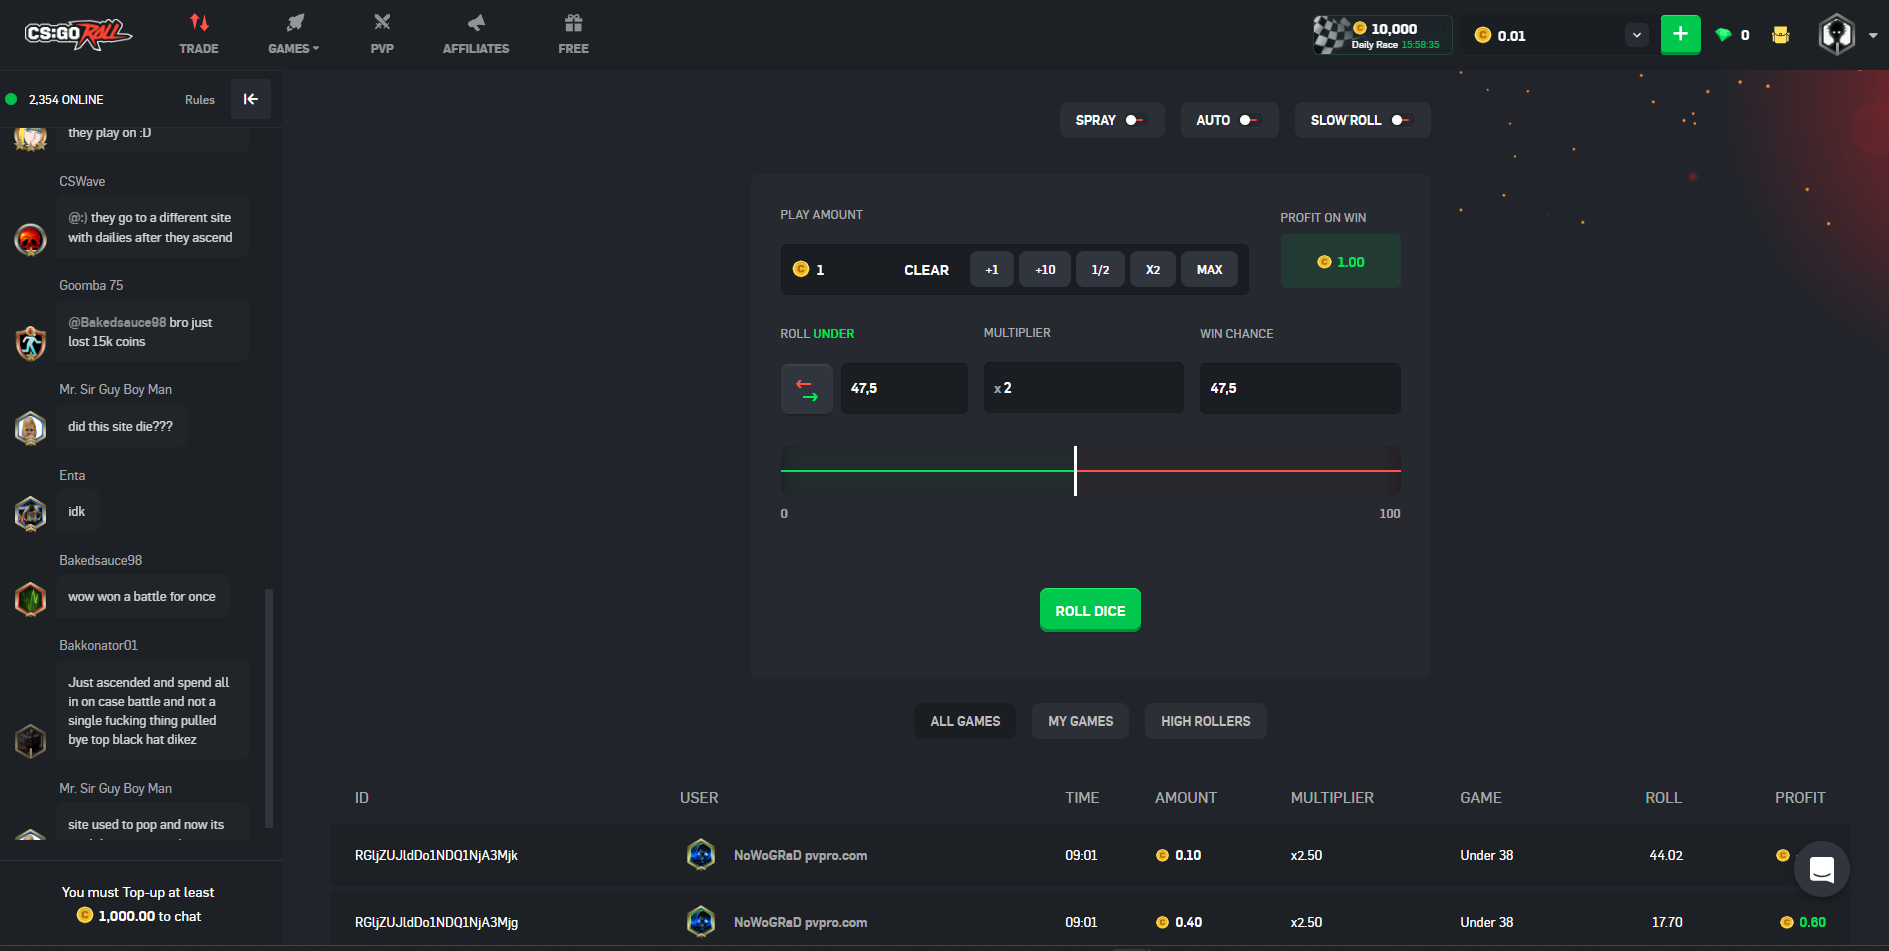The height and width of the screenshot is (951, 1889).
Task: Open the Affiliates megaphone icon
Action: point(475,22)
